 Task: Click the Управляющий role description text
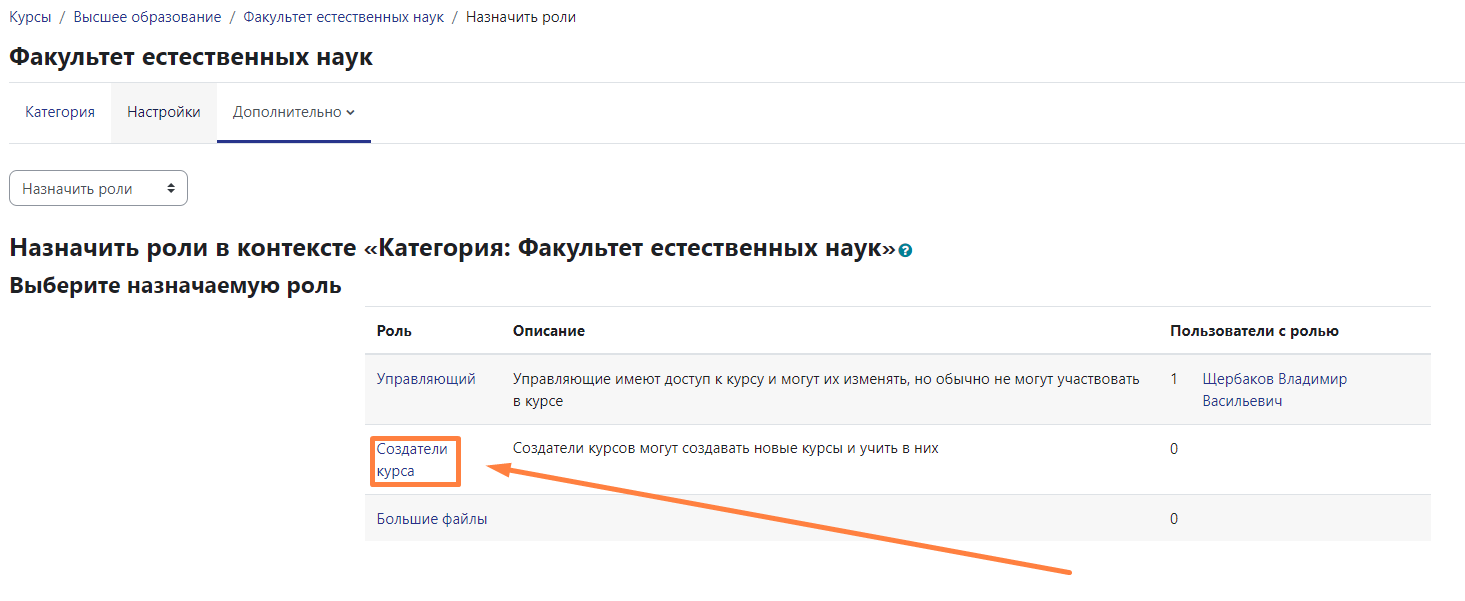point(825,390)
